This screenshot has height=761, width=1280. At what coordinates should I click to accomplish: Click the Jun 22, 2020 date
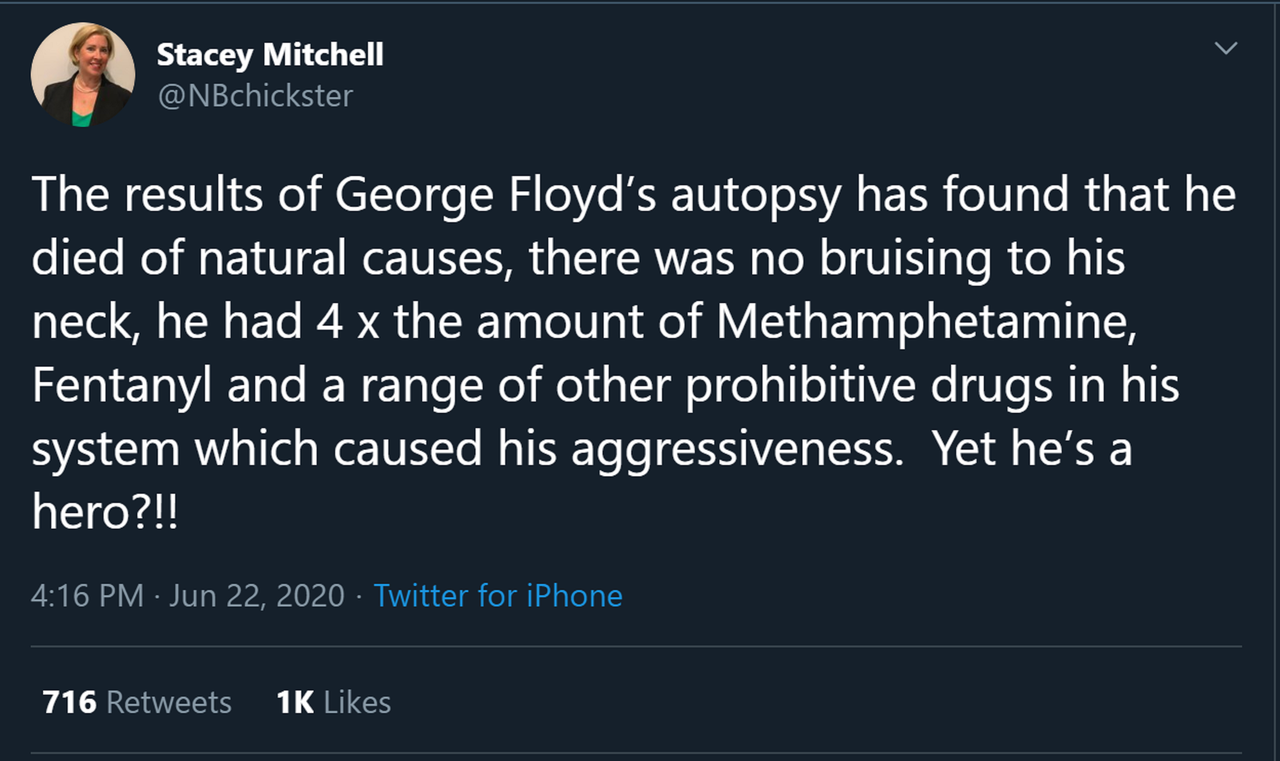click(x=257, y=596)
